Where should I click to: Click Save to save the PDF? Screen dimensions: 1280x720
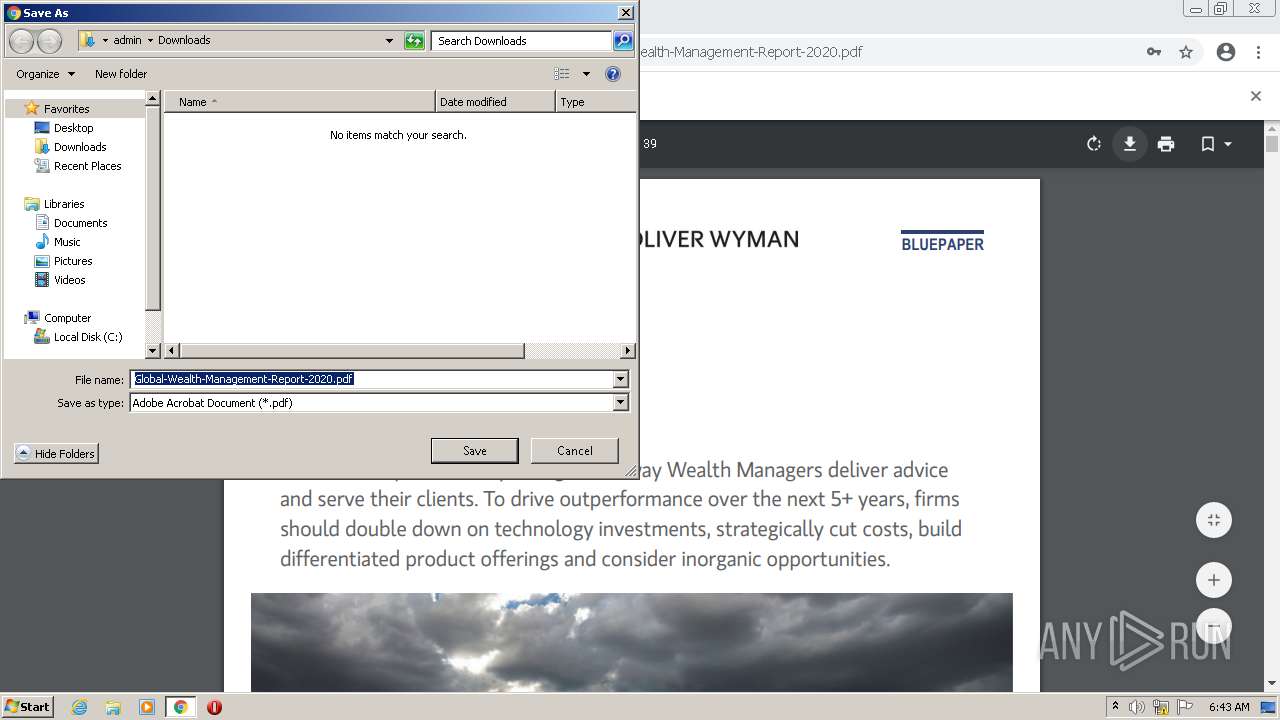tap(475, 451)
